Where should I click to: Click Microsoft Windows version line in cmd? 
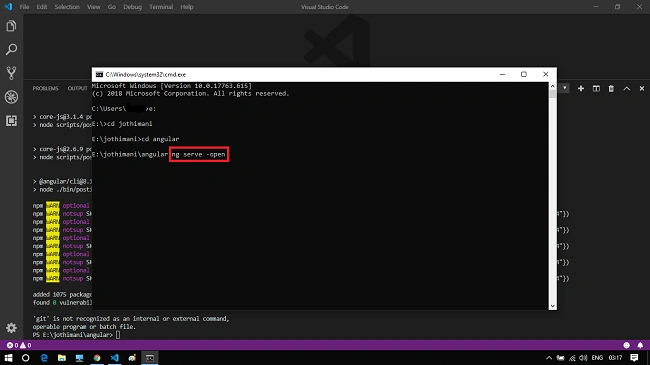coord(172,86)
